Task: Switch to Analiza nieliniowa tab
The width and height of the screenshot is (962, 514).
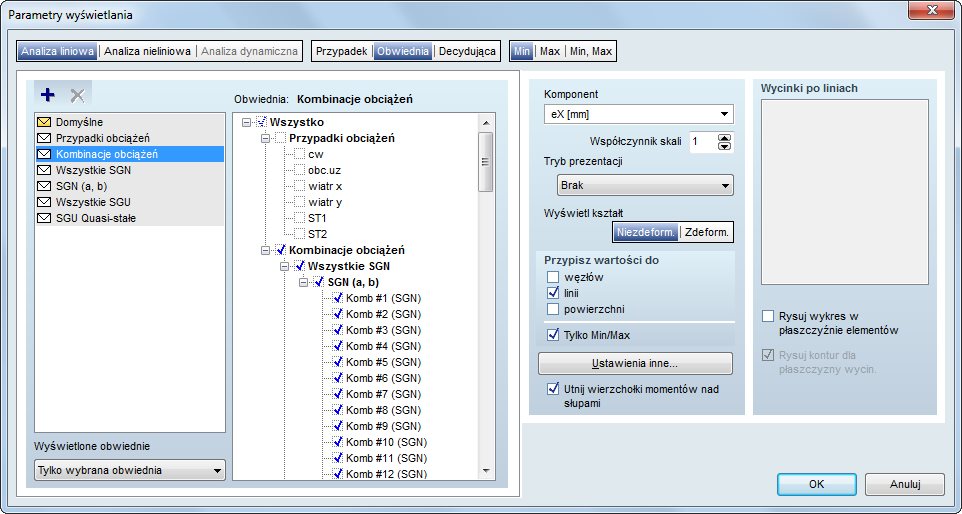Action: click(147, 51)
